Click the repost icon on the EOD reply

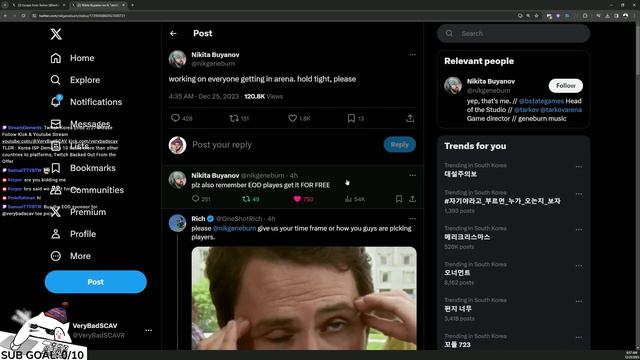(x=246, y=199)
